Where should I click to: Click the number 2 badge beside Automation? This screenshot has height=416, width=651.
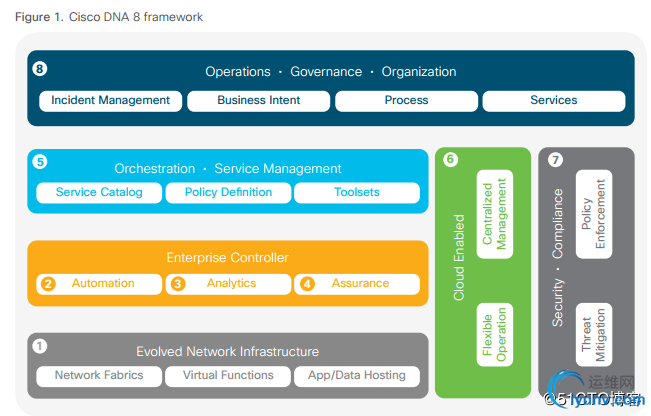point(48,284)
